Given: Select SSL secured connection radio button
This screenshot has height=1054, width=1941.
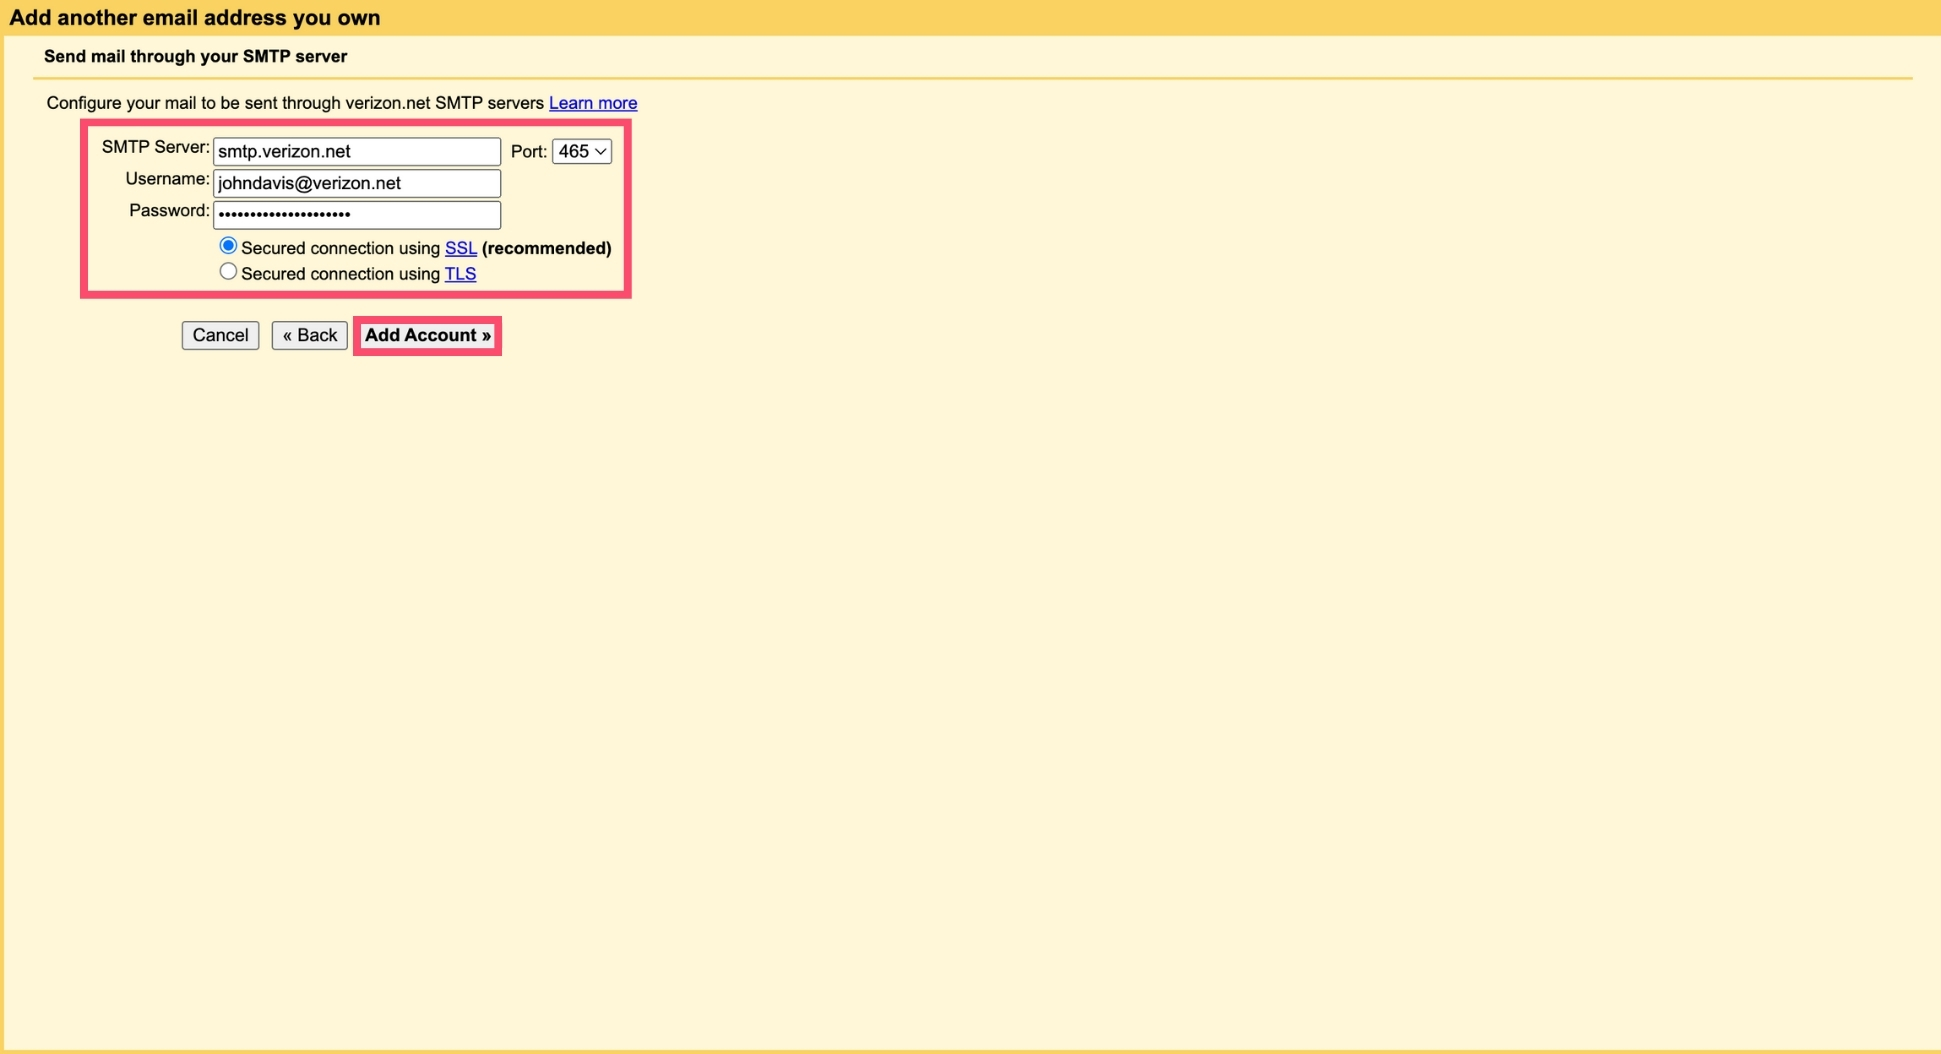Looking at the screenshot, I should 228,246.
